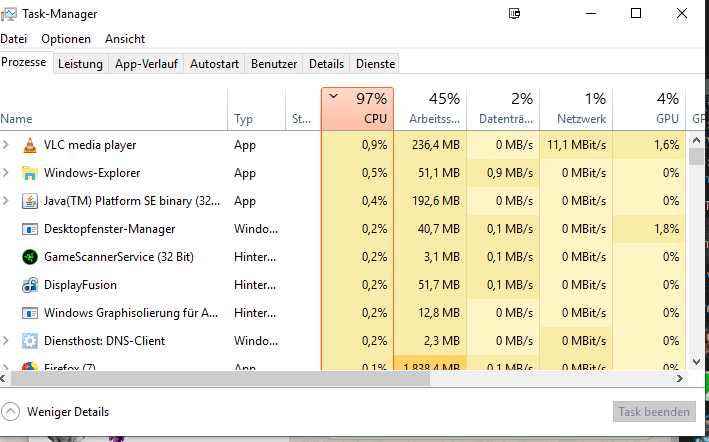The width and height of the screenshot is (709, 442).
Task: Click Java's 192,6 MB memory value
Action: pyautogui.click(x=436, y=201)
